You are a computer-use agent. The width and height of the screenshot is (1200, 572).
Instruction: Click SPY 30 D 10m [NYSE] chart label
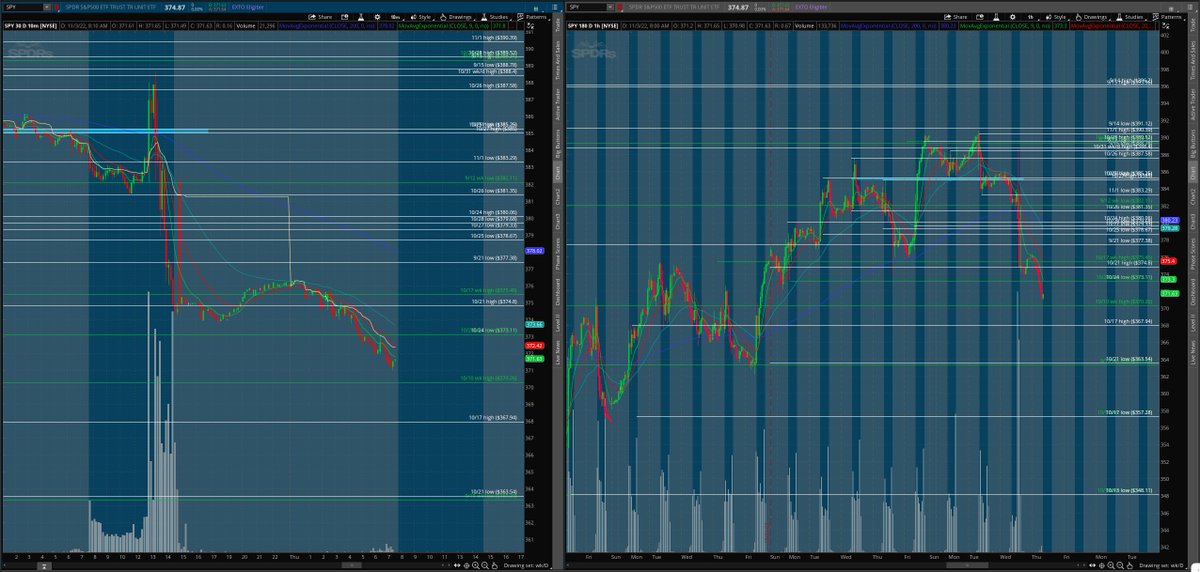[x=30, y=26]
